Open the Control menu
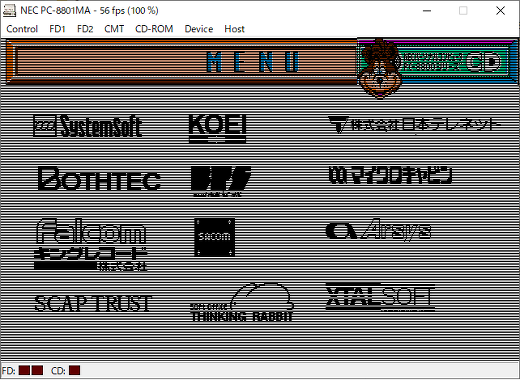Viewport: 520px width, 380px height. click(22, 29)
